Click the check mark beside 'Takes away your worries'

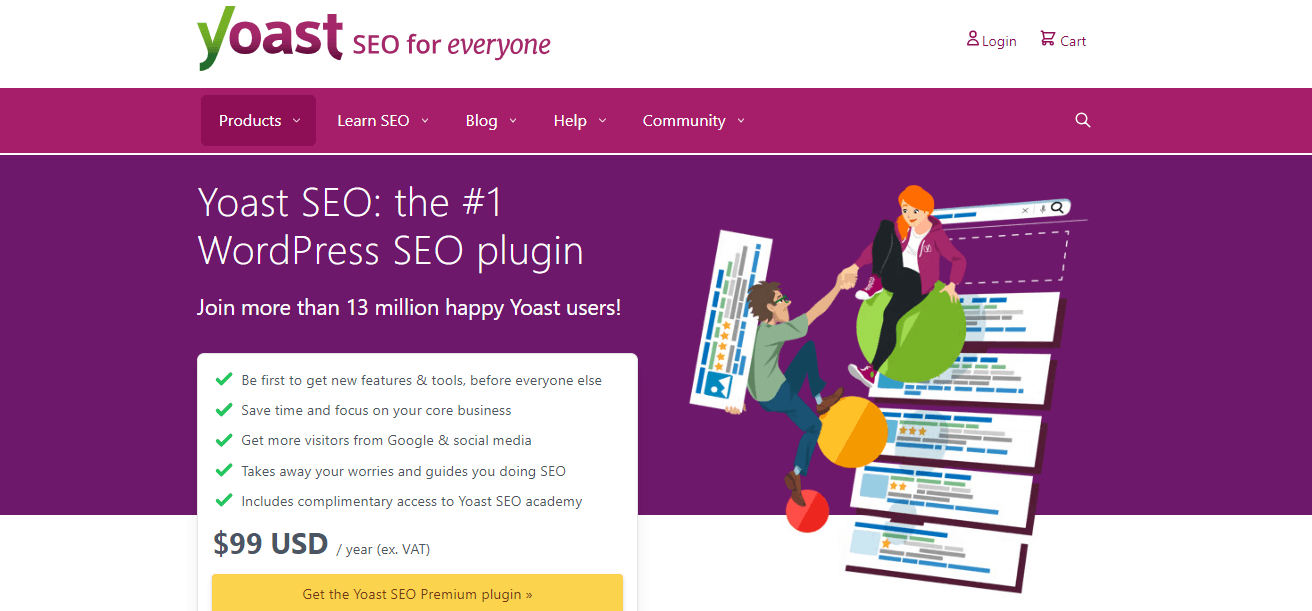224,471
